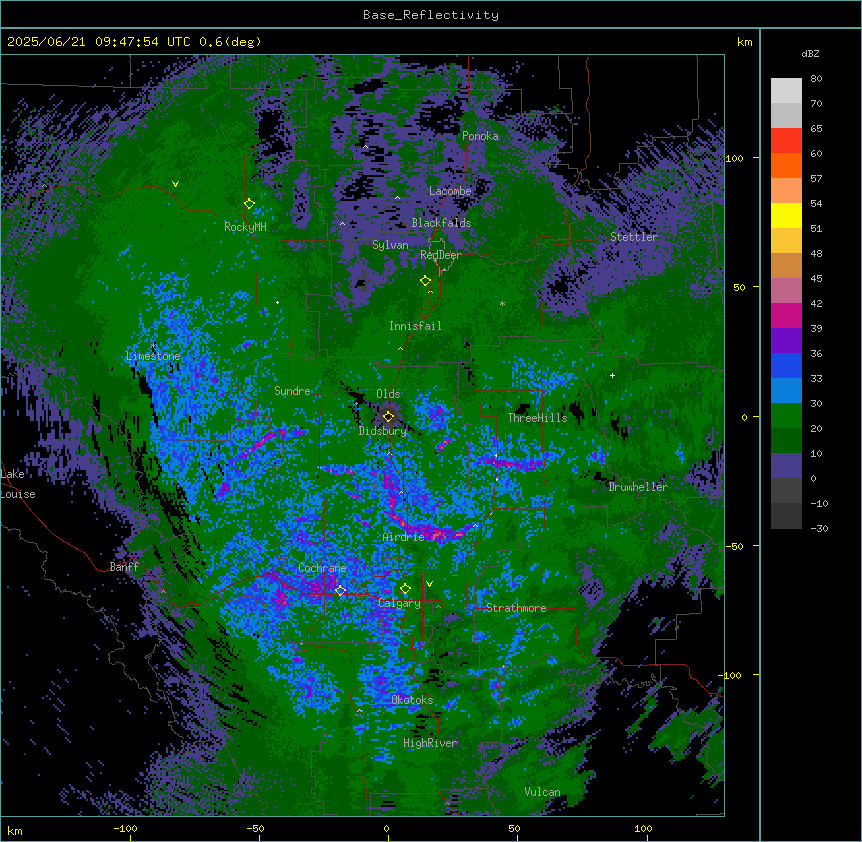This screenshot has width=862, height=842.
Task: Click the Limestone label
Action: 153,356
